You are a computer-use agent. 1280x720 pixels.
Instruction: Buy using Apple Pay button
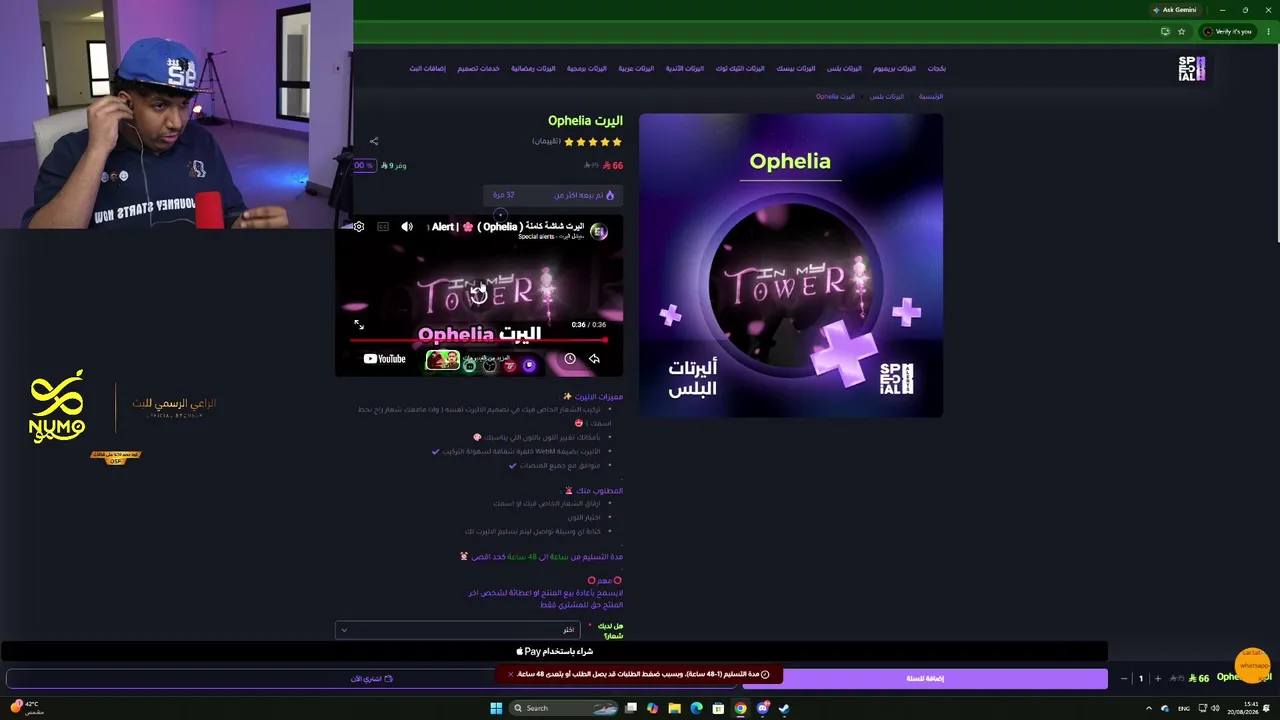(554, 651)
